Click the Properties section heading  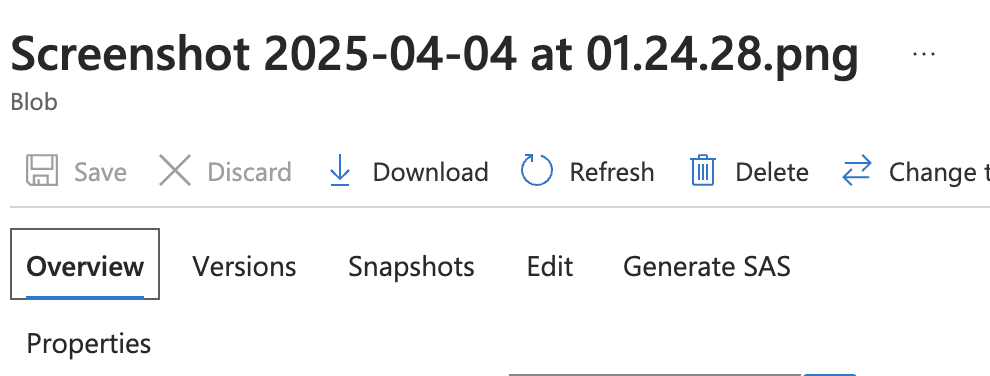click(89, 344)
